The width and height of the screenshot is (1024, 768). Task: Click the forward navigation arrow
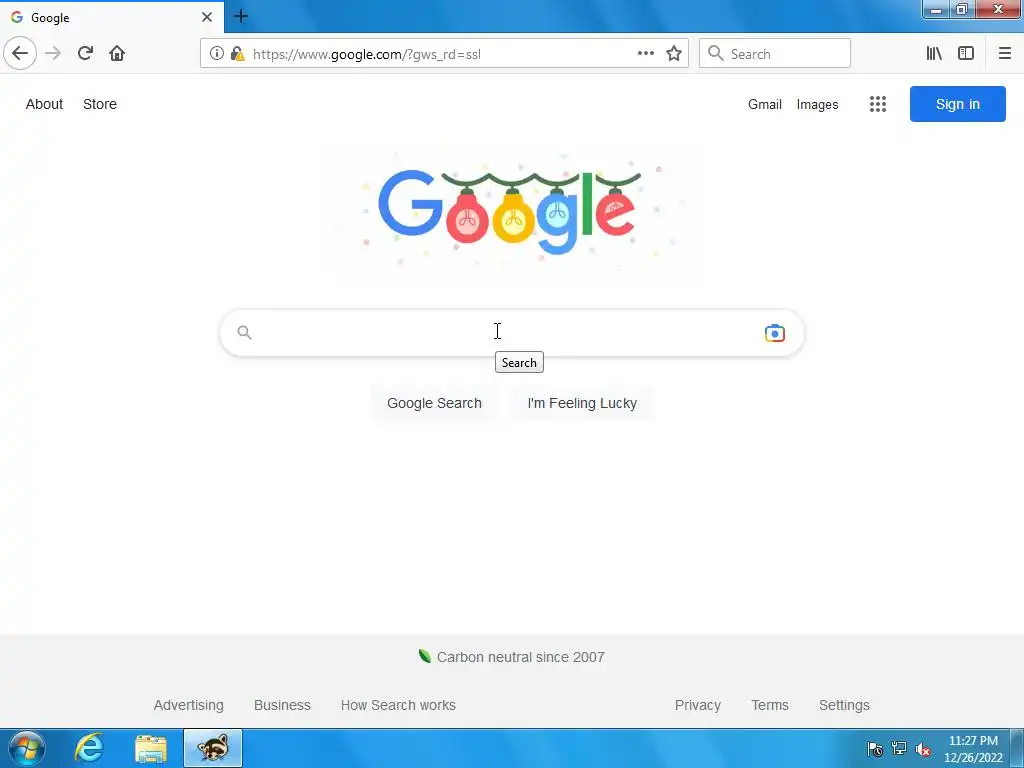[53, 54]
